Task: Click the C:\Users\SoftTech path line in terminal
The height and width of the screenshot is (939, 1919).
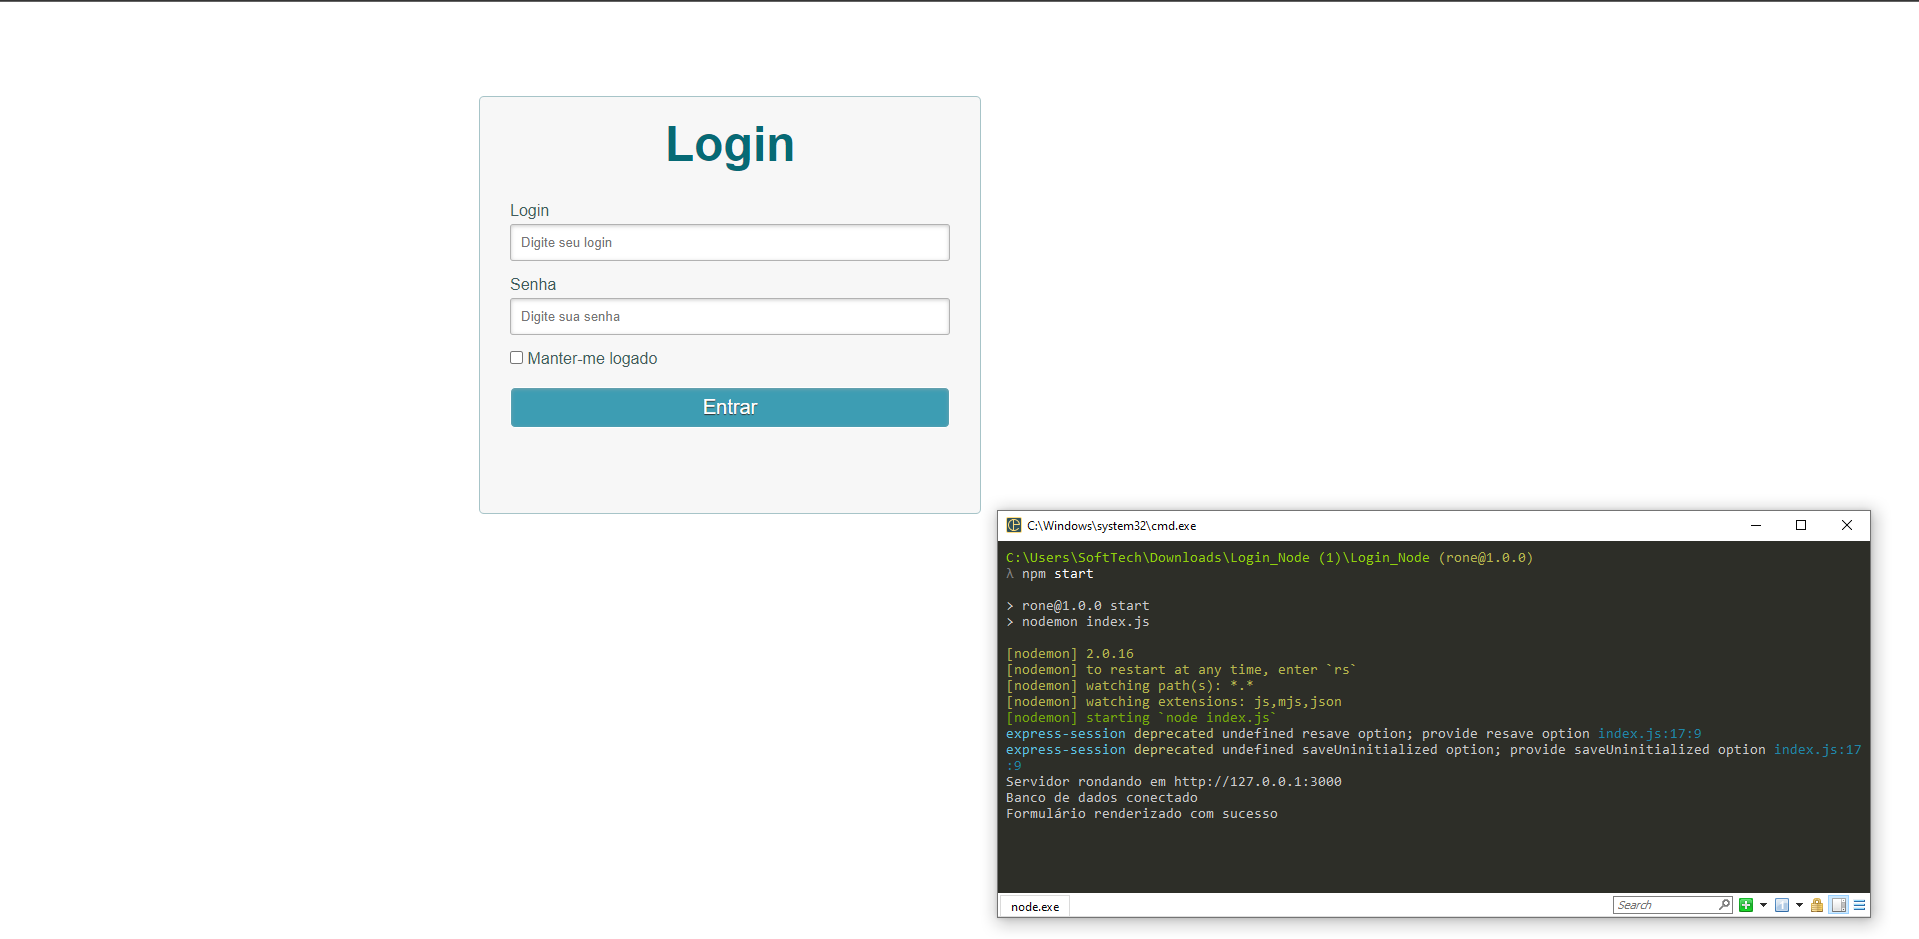Action: pyautogui.click(x=1269, y=557)
